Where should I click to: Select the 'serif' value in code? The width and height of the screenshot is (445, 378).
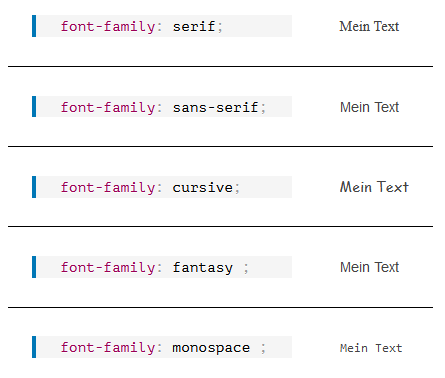194,26
